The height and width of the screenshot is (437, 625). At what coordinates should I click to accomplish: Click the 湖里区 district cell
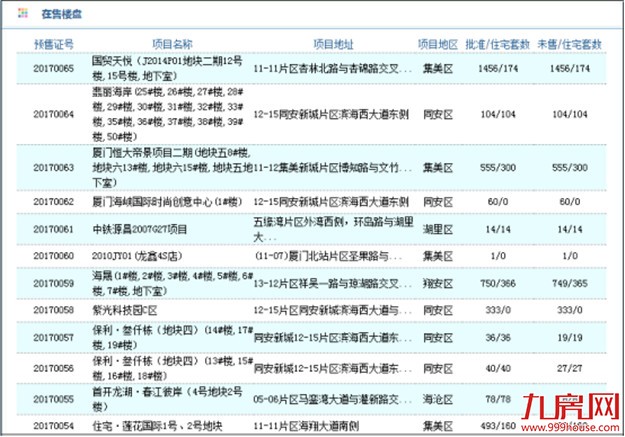pos(438,230)
